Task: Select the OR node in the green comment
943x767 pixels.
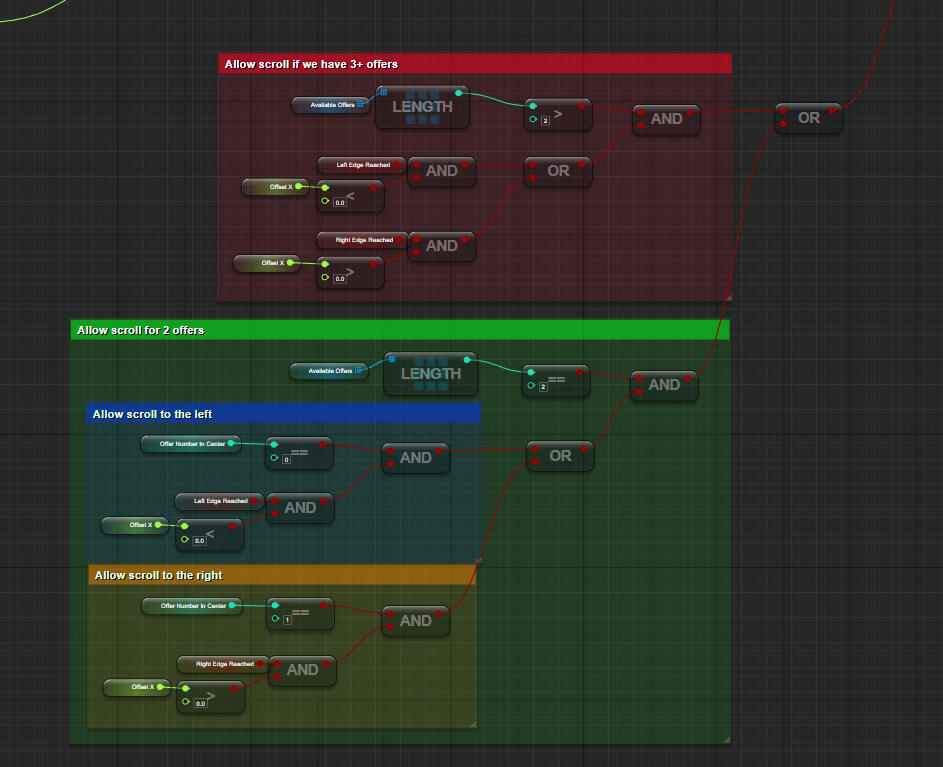Action: (x=560, y=456)
